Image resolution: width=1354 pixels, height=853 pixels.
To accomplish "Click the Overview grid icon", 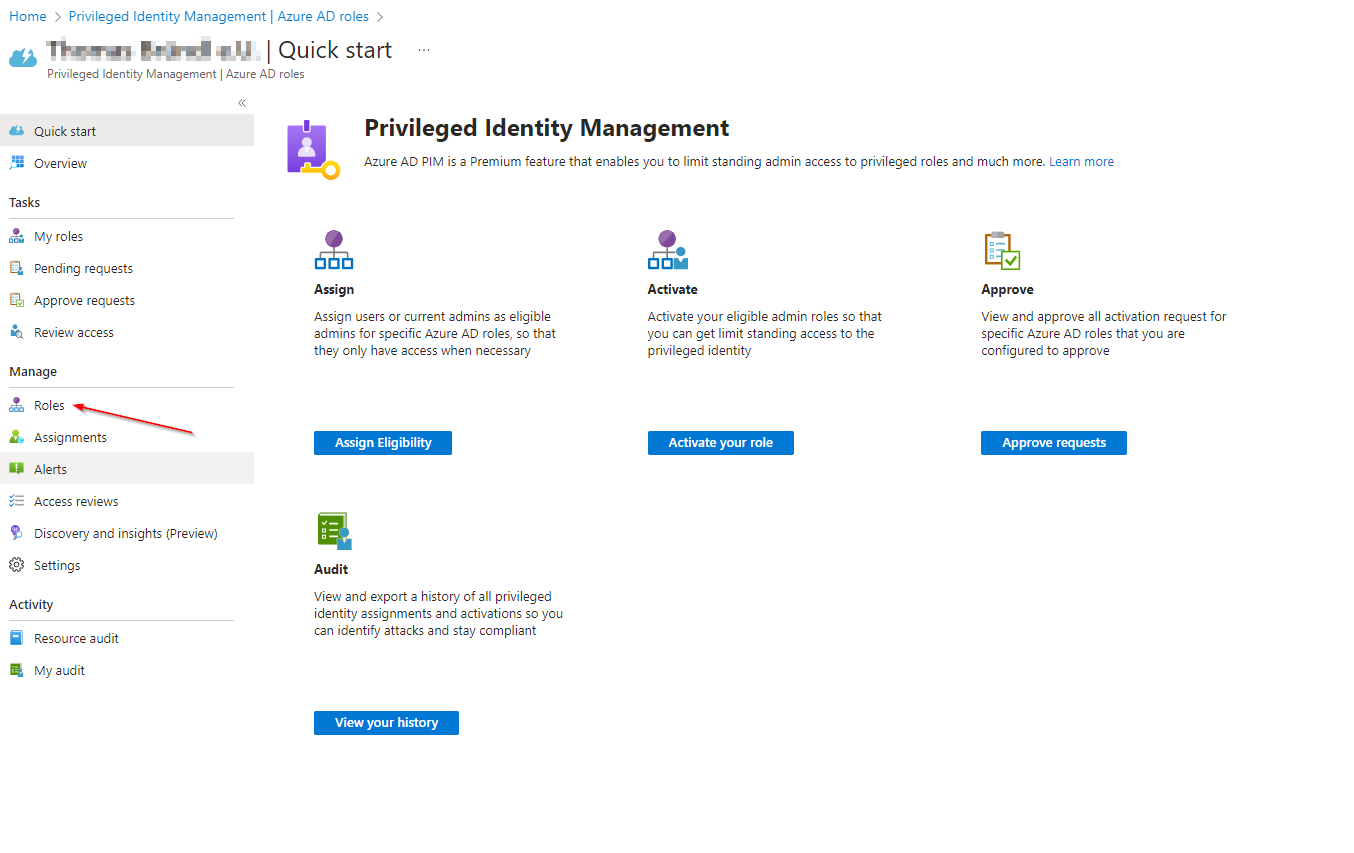I will click(x=16, y=163).
